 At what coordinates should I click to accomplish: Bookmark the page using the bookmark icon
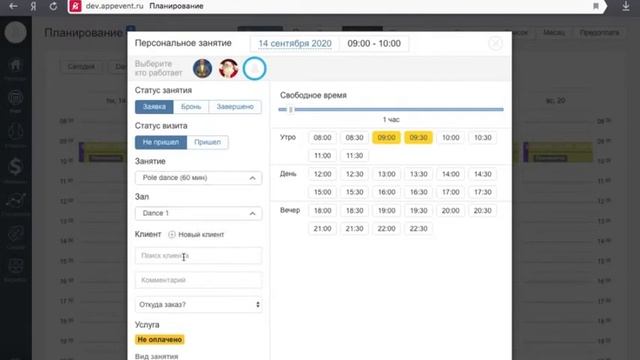tap(596, 6)
